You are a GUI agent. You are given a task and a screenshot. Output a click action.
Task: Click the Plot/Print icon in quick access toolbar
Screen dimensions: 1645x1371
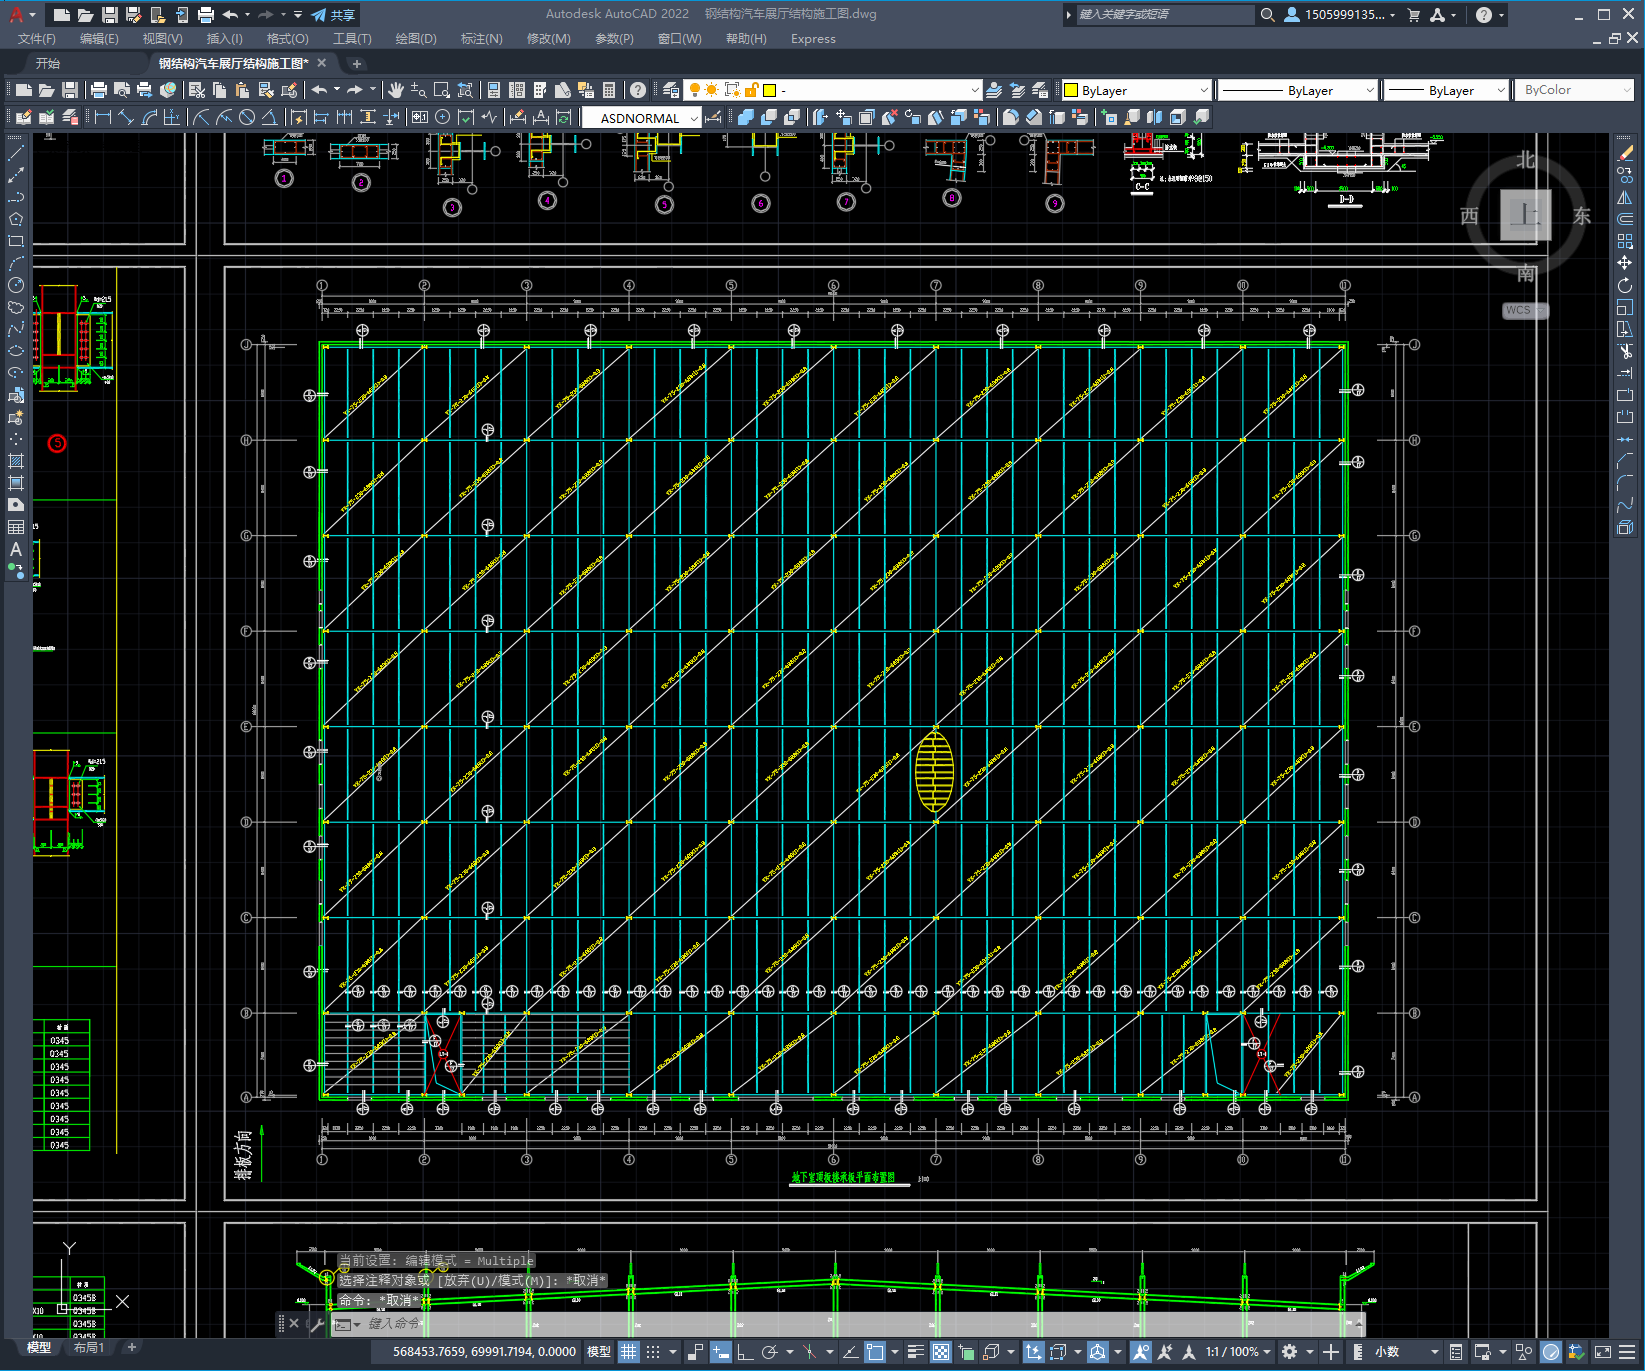pyautogui.click(x=206, y=14)
